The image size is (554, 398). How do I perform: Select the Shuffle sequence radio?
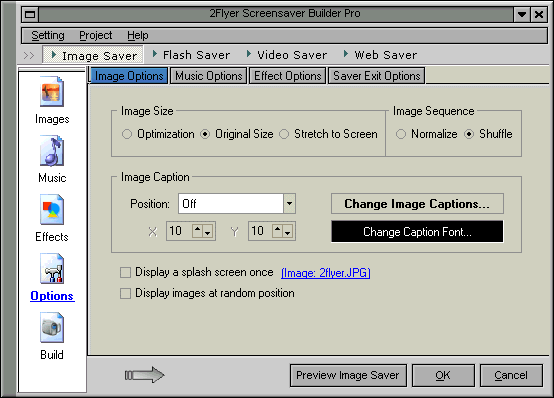pyautogui.click(x=469, y=134)
